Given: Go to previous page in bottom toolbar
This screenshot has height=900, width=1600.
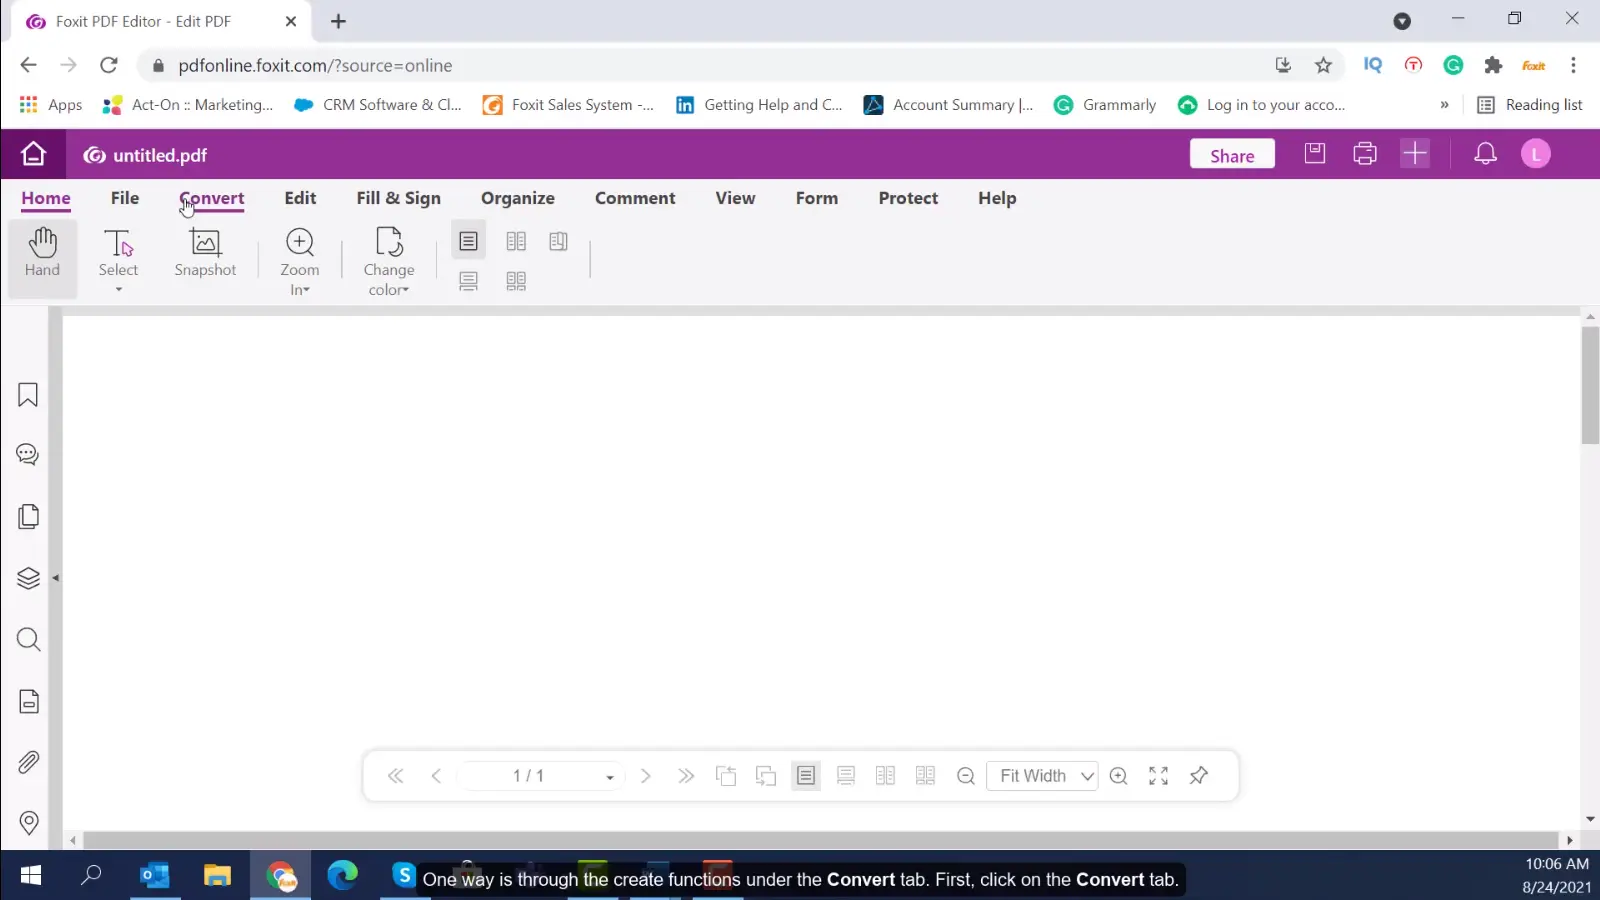Looking at the screenshot, I should (436, 776).
